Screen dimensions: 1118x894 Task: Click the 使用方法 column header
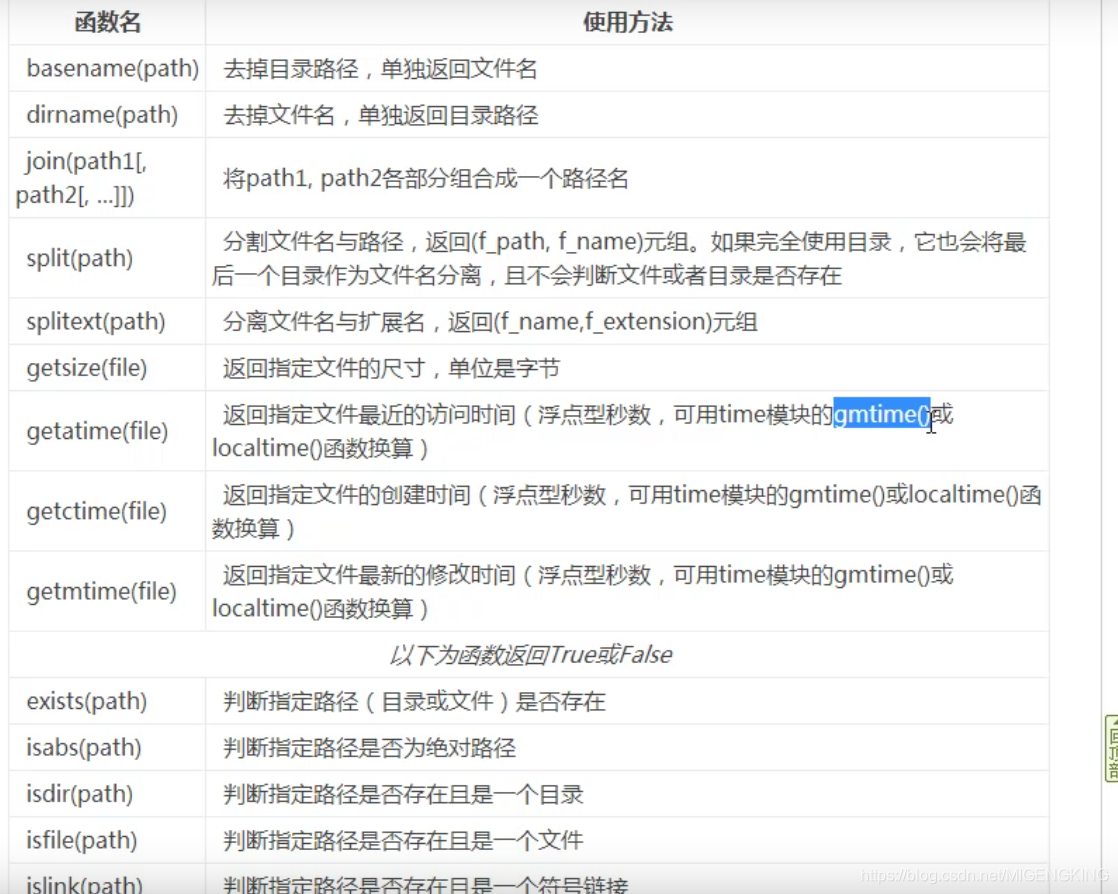coord(627,23)
